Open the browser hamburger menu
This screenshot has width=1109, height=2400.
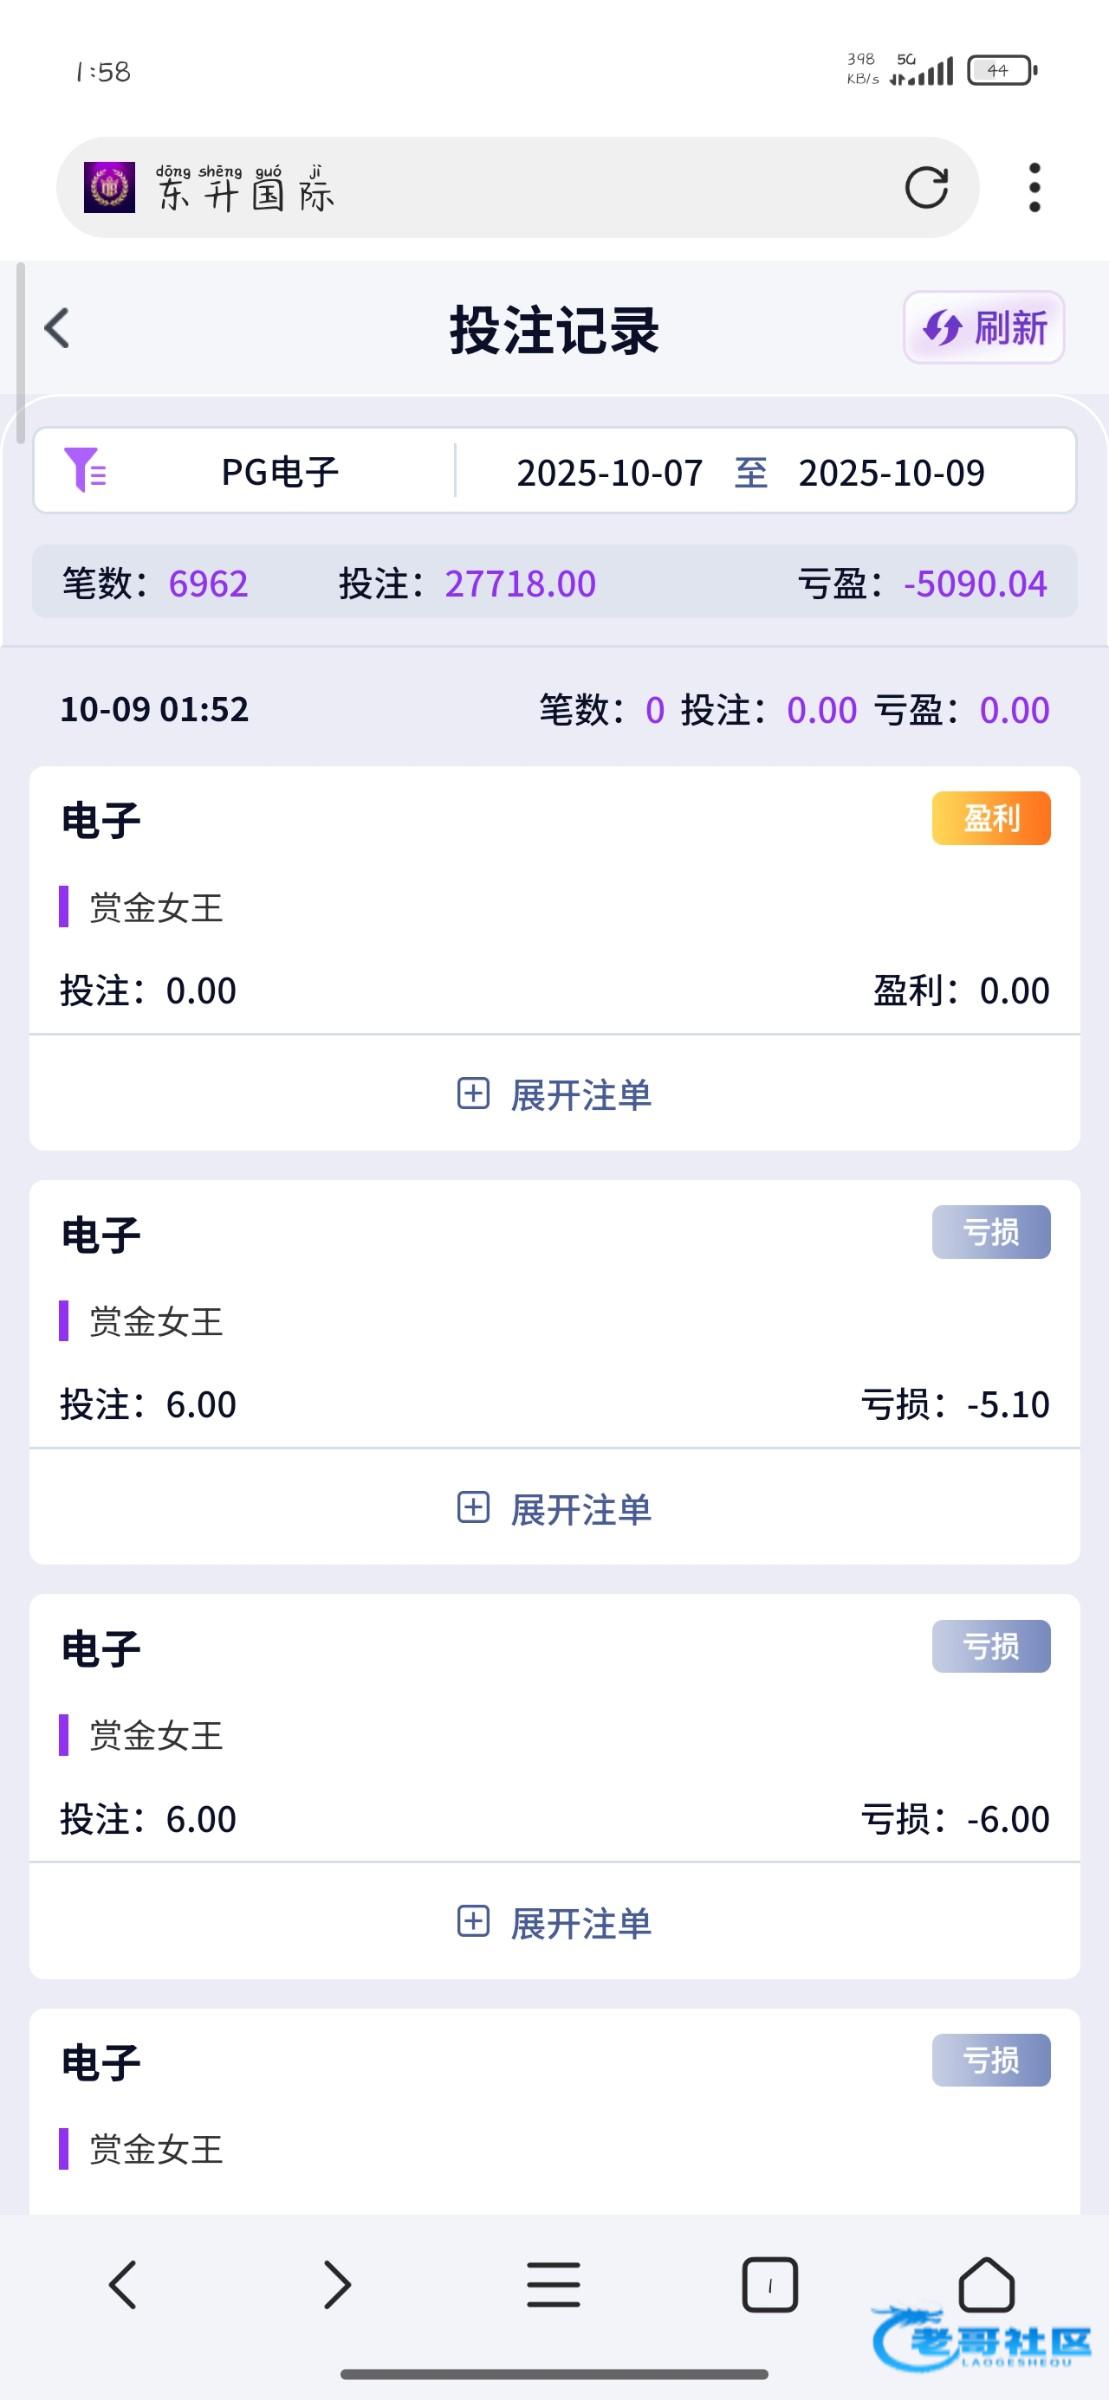553,2285
